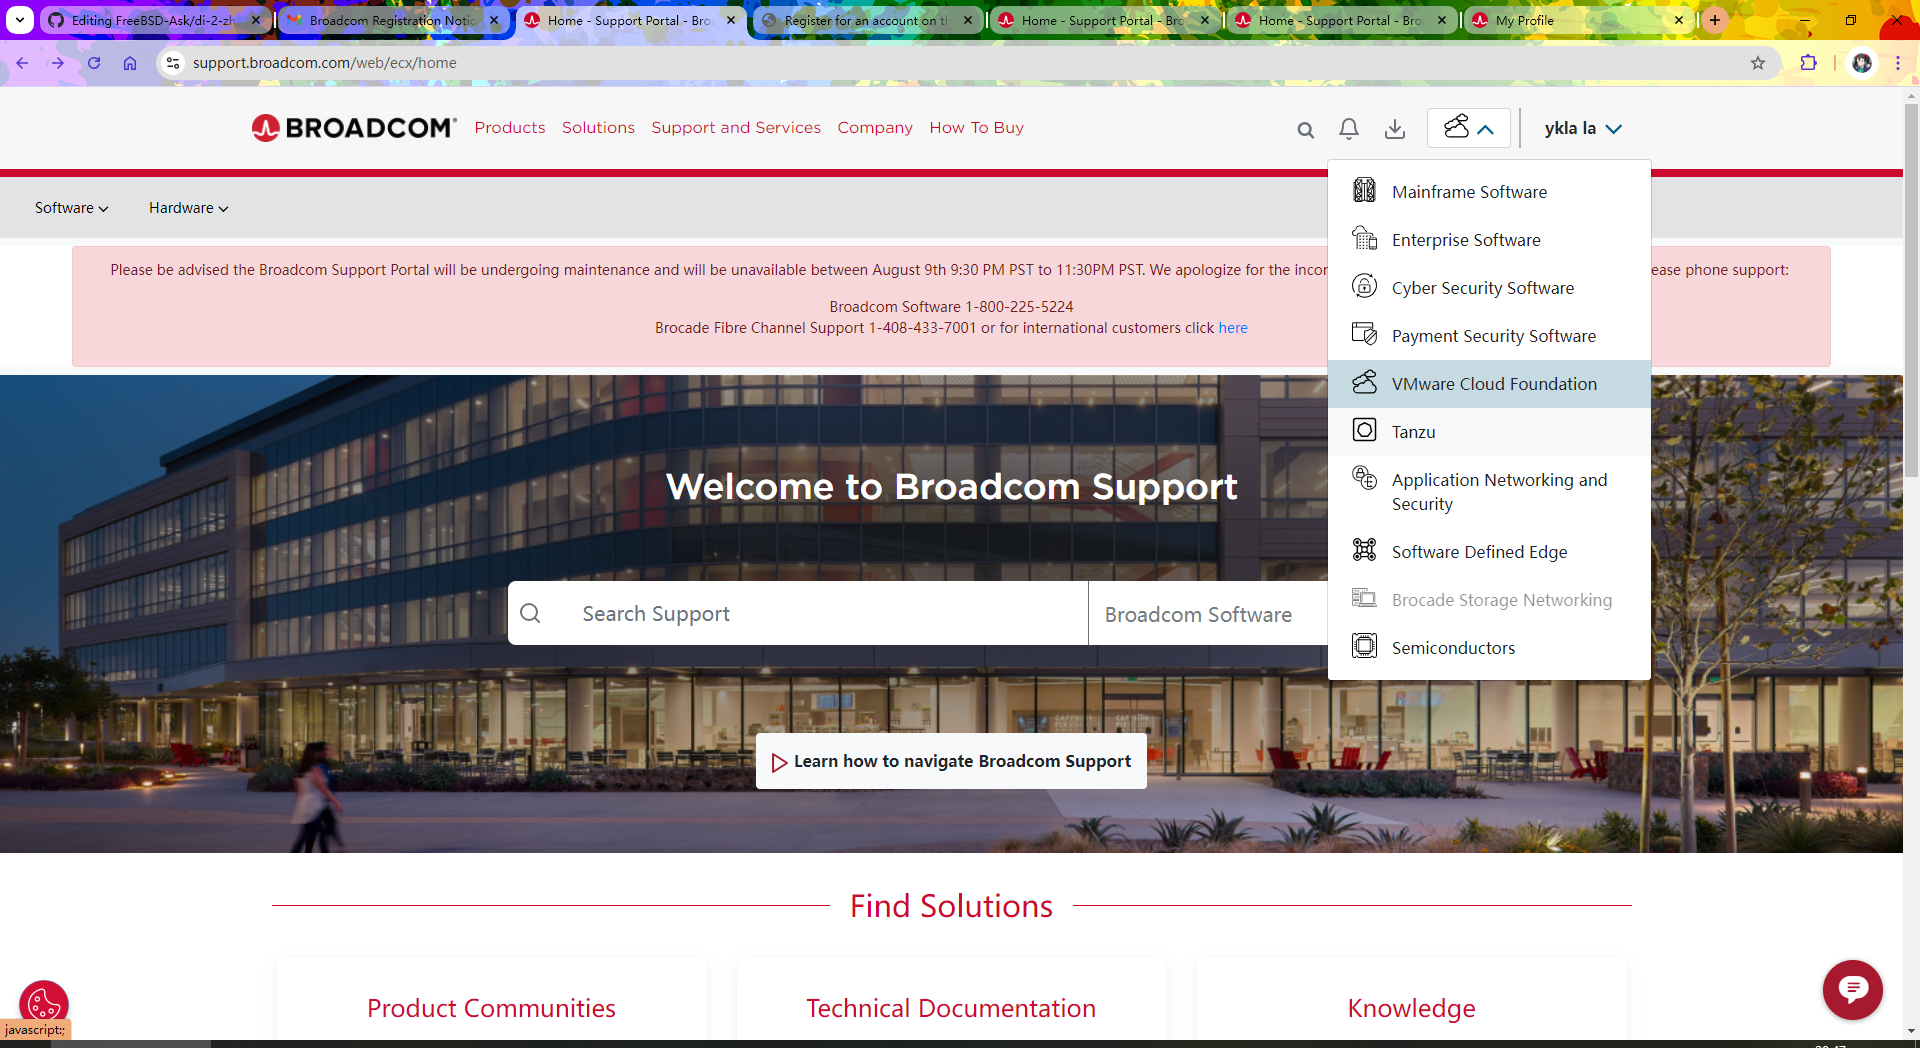This screenshot has width=1920, height=1048.
Task: Expand the Software dropdown
Action: (x=71, y=208)
